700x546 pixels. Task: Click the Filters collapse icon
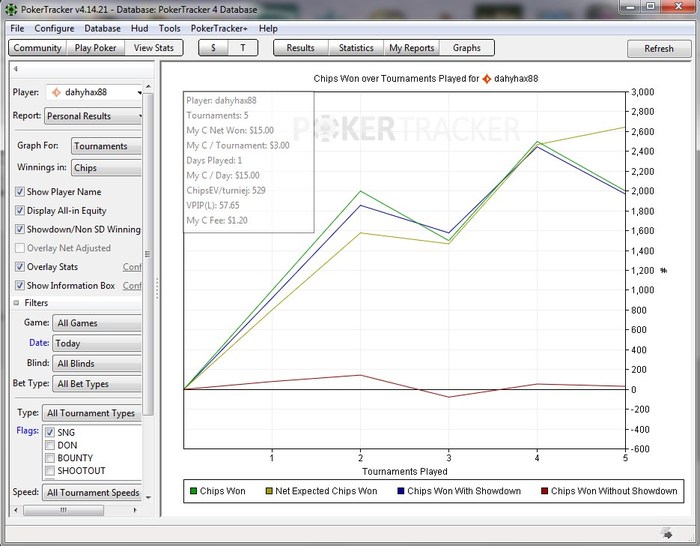17,303
